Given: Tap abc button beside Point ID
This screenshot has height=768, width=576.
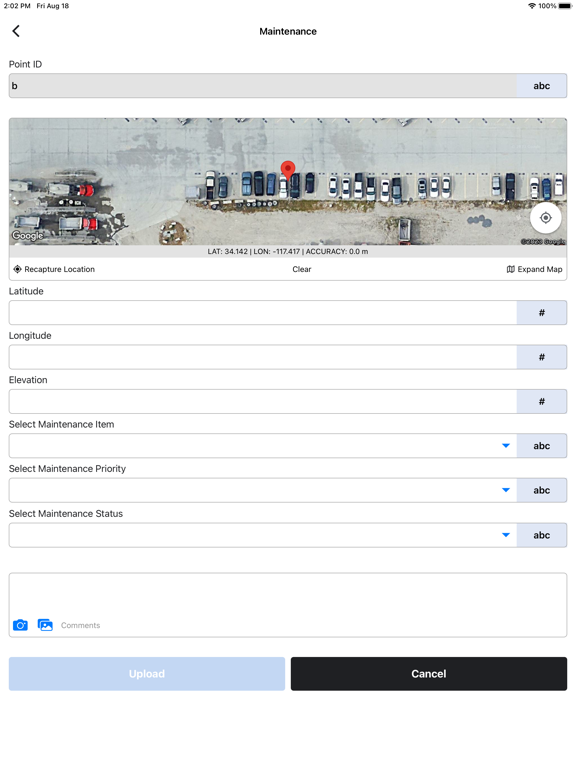Looking at the screenshot, I should tap(542, 86).
